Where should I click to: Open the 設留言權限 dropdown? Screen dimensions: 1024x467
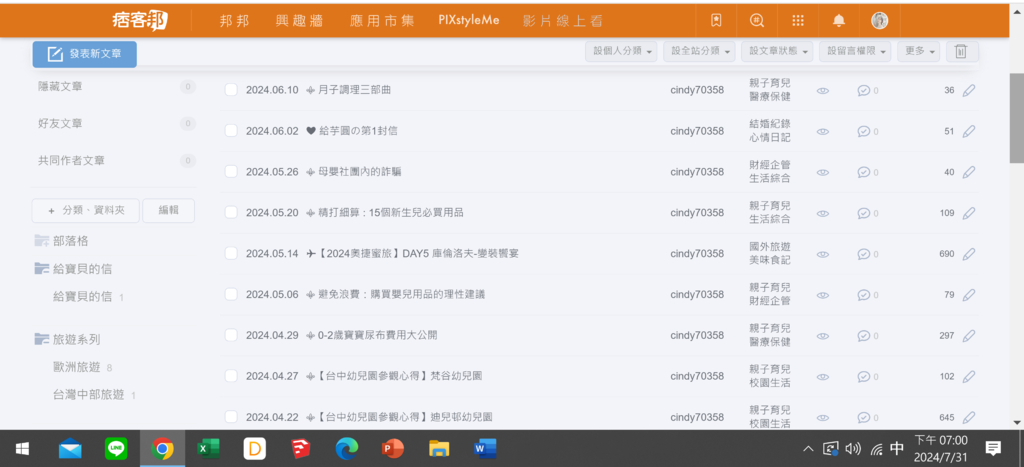(x=856, y=52)
